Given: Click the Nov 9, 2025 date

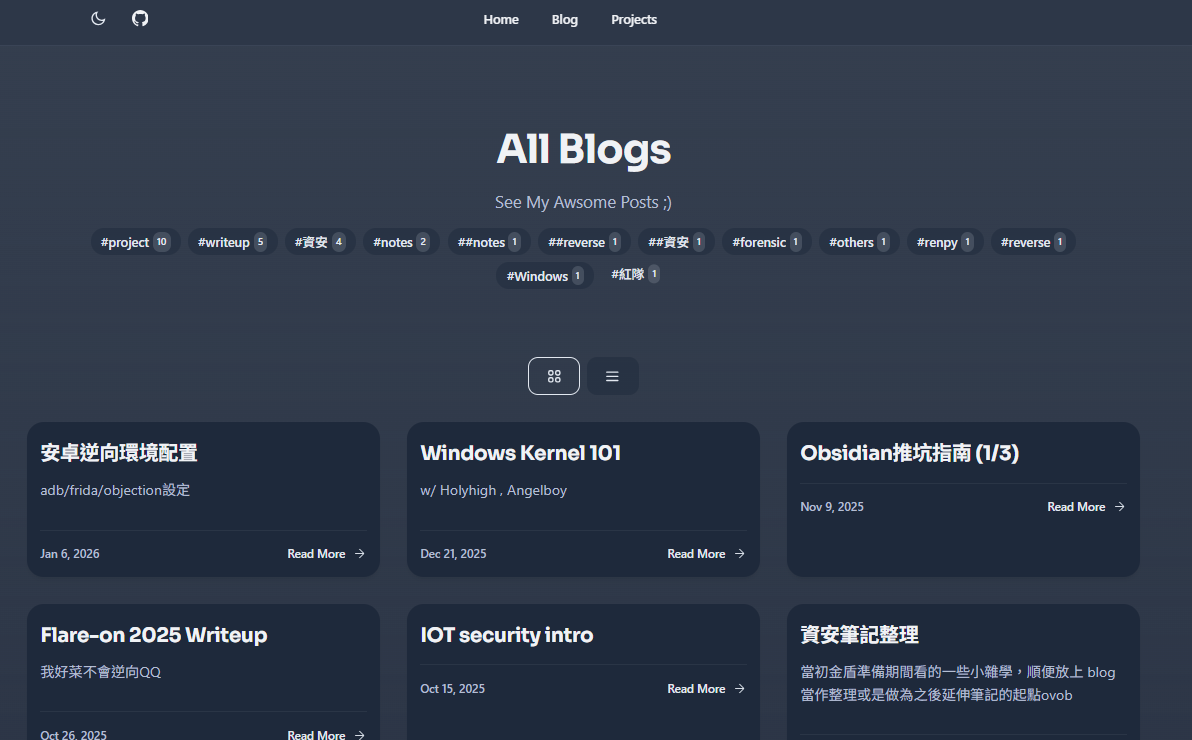Looking at the screenshot, I should pyautogui.click(x=832, y=507).
